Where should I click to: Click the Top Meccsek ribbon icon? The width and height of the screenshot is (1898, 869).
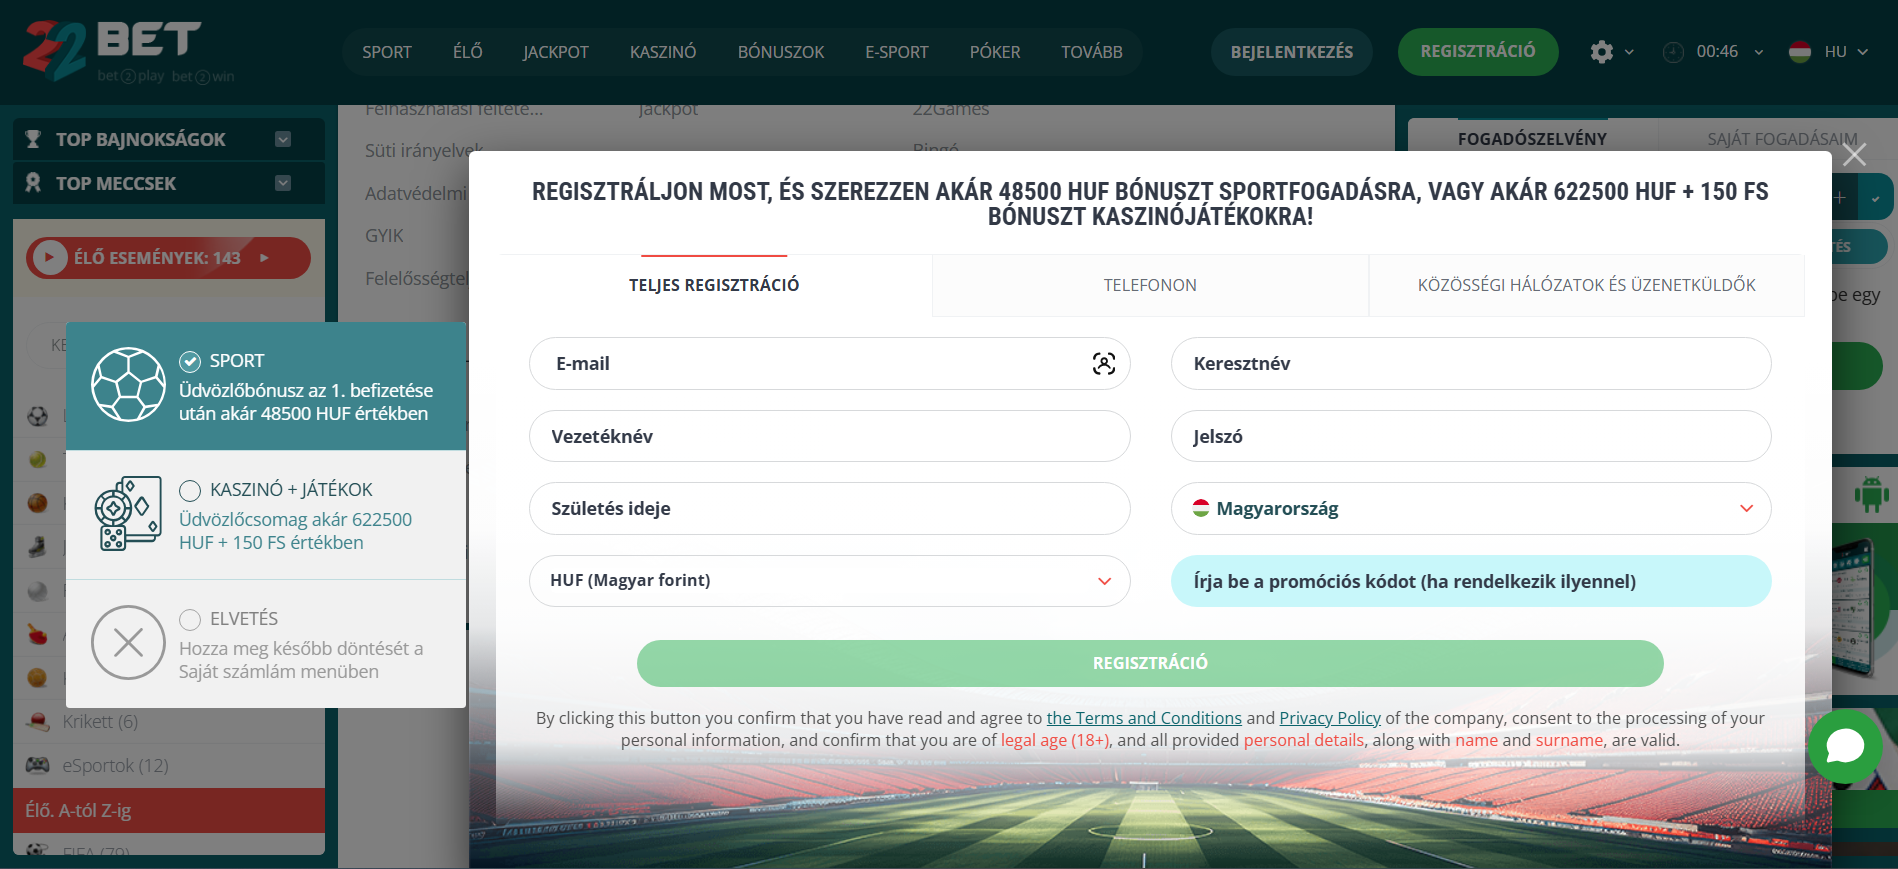click(x=33, y=183)
